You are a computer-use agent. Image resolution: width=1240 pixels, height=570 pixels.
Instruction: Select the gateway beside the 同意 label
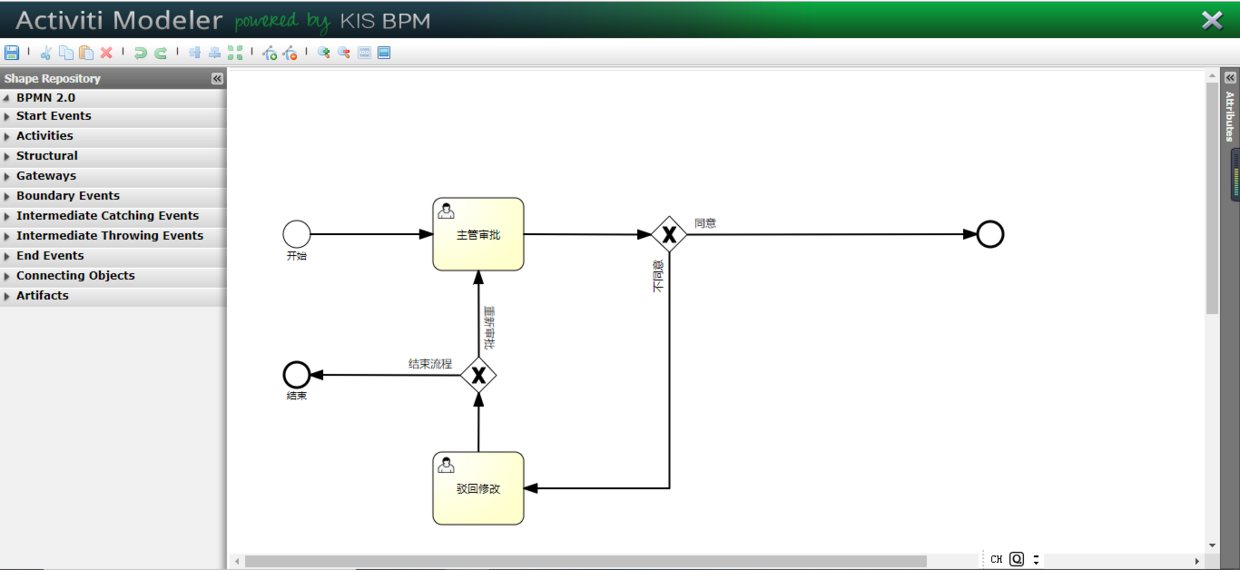tap(669, 235)
